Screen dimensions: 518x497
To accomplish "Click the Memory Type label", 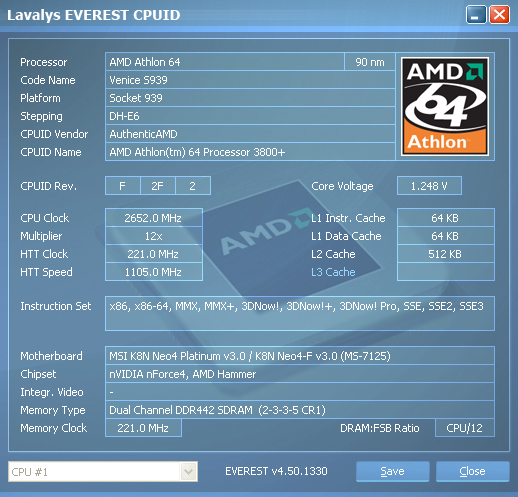I will (53, 410).
